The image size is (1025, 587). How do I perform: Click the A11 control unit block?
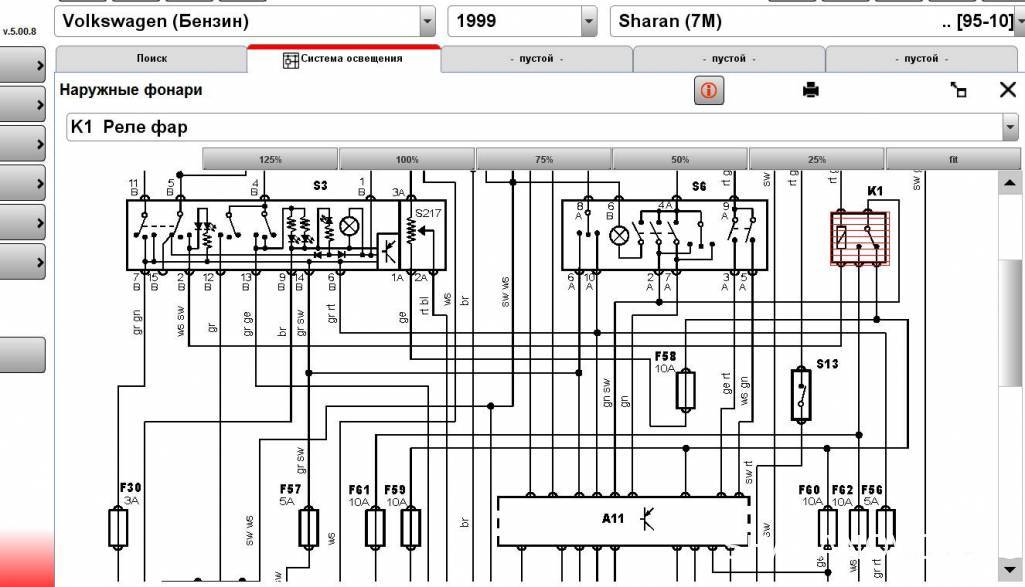[x=624, y=520]
